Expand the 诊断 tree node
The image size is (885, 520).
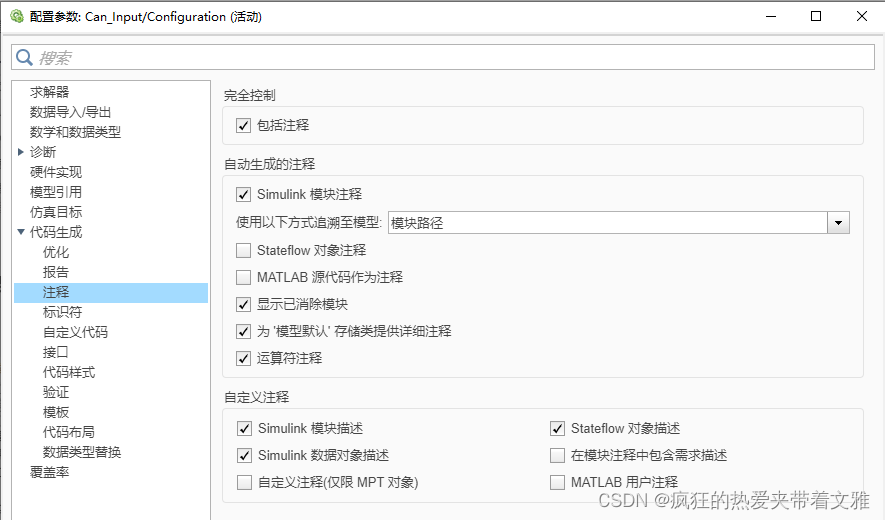click(x=21, y=152)
